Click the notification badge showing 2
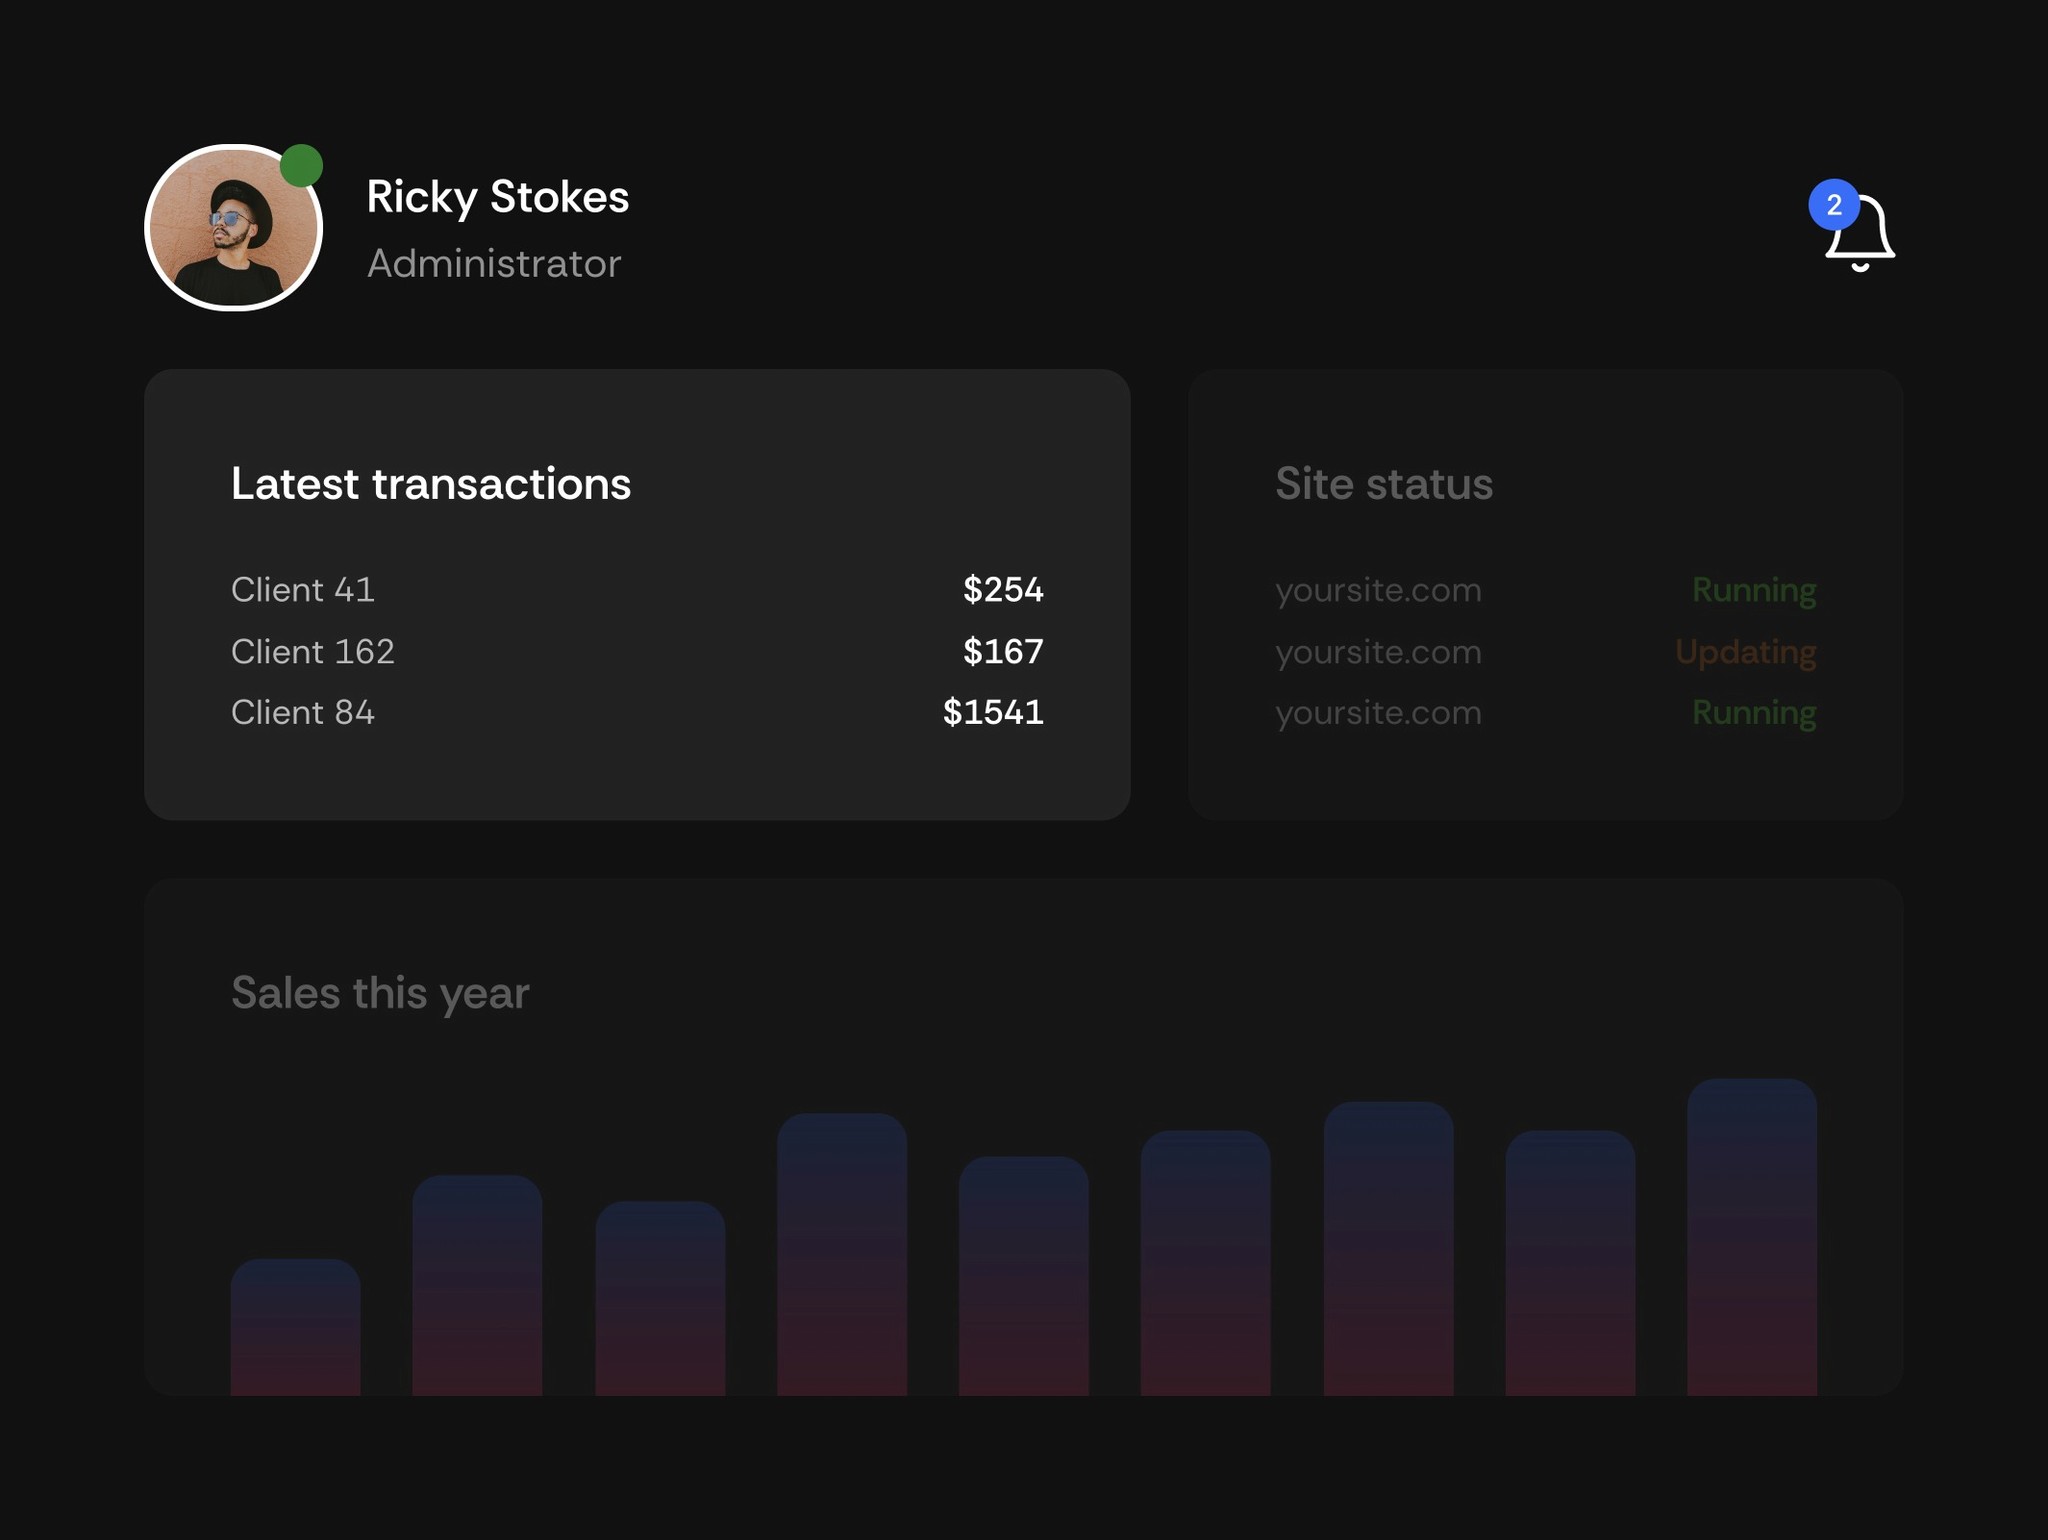Image resolution: width=2048 pixels, height=1540 pixels. pyautogui.click(x=1834, y=204)
